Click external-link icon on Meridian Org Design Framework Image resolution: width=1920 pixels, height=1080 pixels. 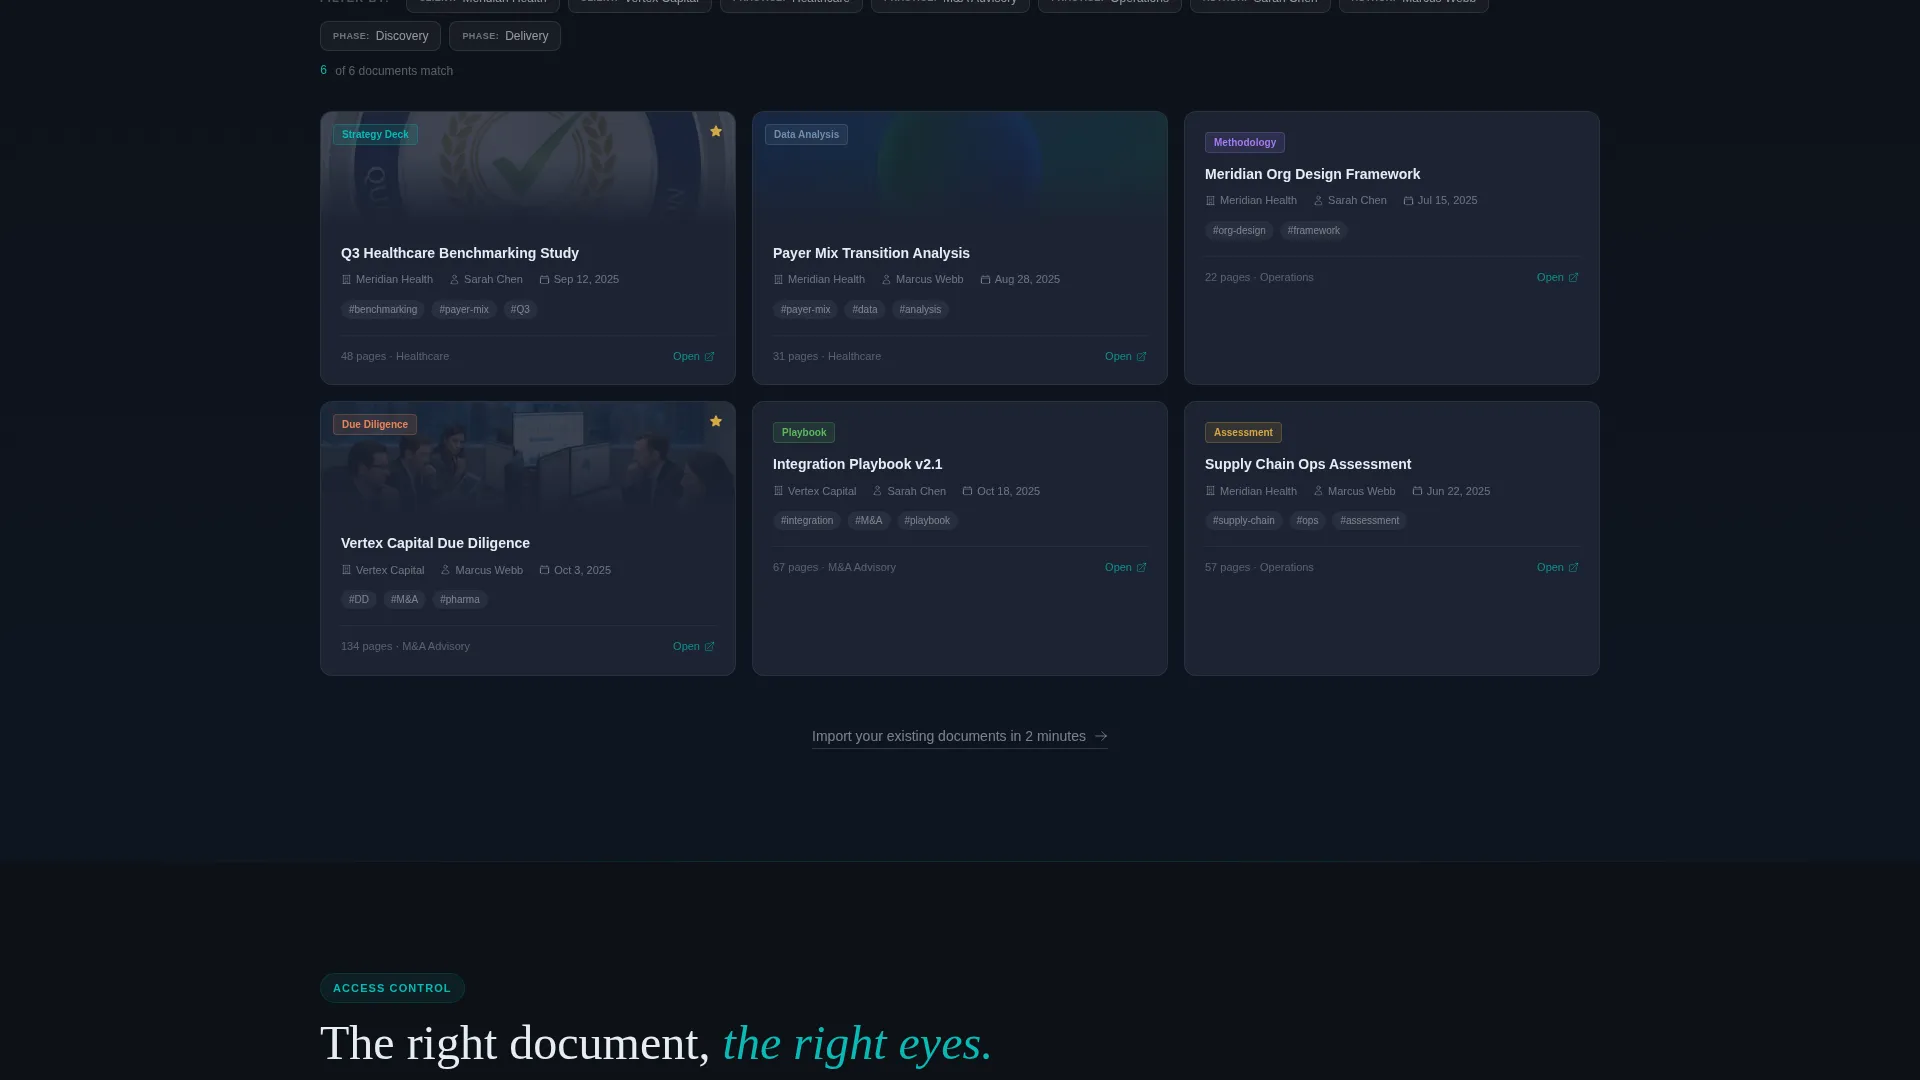coord(1573,278)
